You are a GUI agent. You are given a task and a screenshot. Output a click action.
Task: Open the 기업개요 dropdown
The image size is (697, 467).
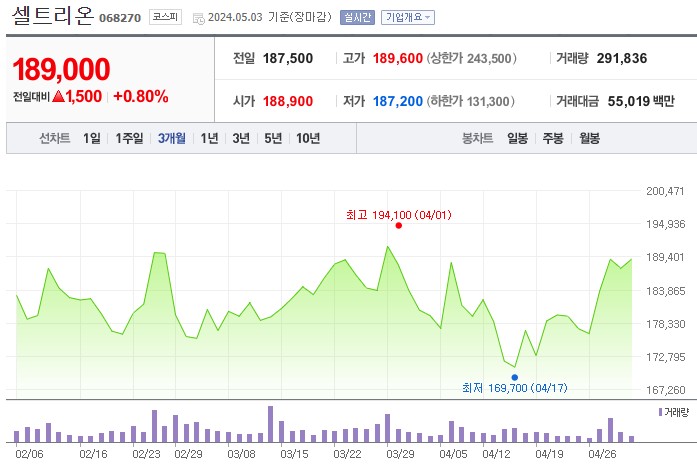408,17
